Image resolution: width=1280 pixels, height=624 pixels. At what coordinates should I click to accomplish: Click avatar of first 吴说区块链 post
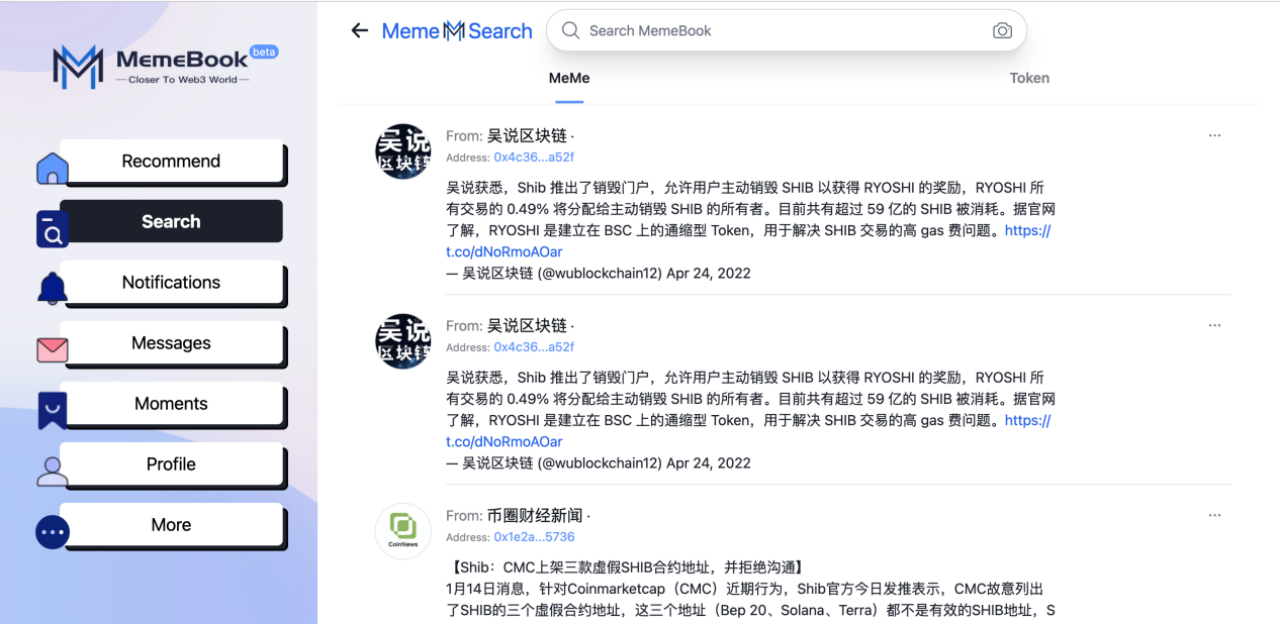tap(403, 151)
